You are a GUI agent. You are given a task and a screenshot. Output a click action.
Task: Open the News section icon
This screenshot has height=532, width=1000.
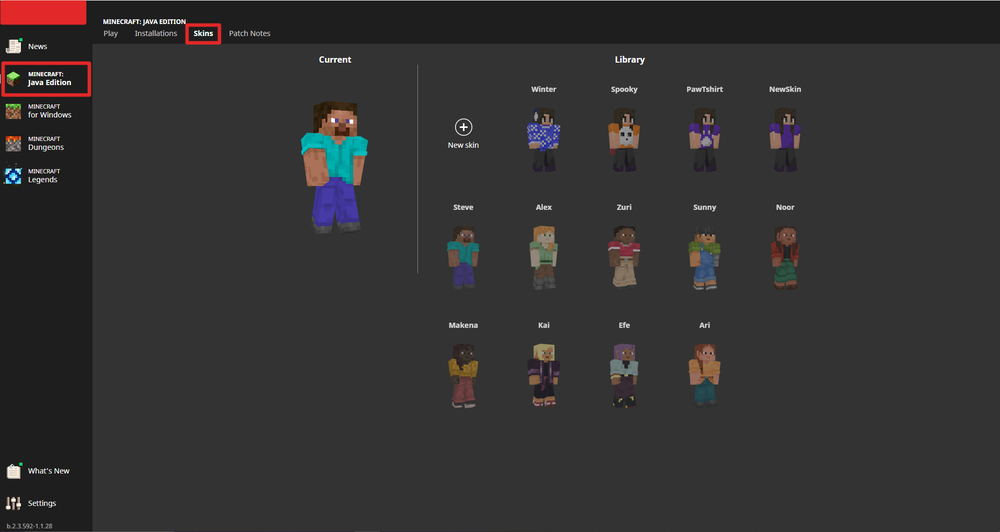pos(14,46)
